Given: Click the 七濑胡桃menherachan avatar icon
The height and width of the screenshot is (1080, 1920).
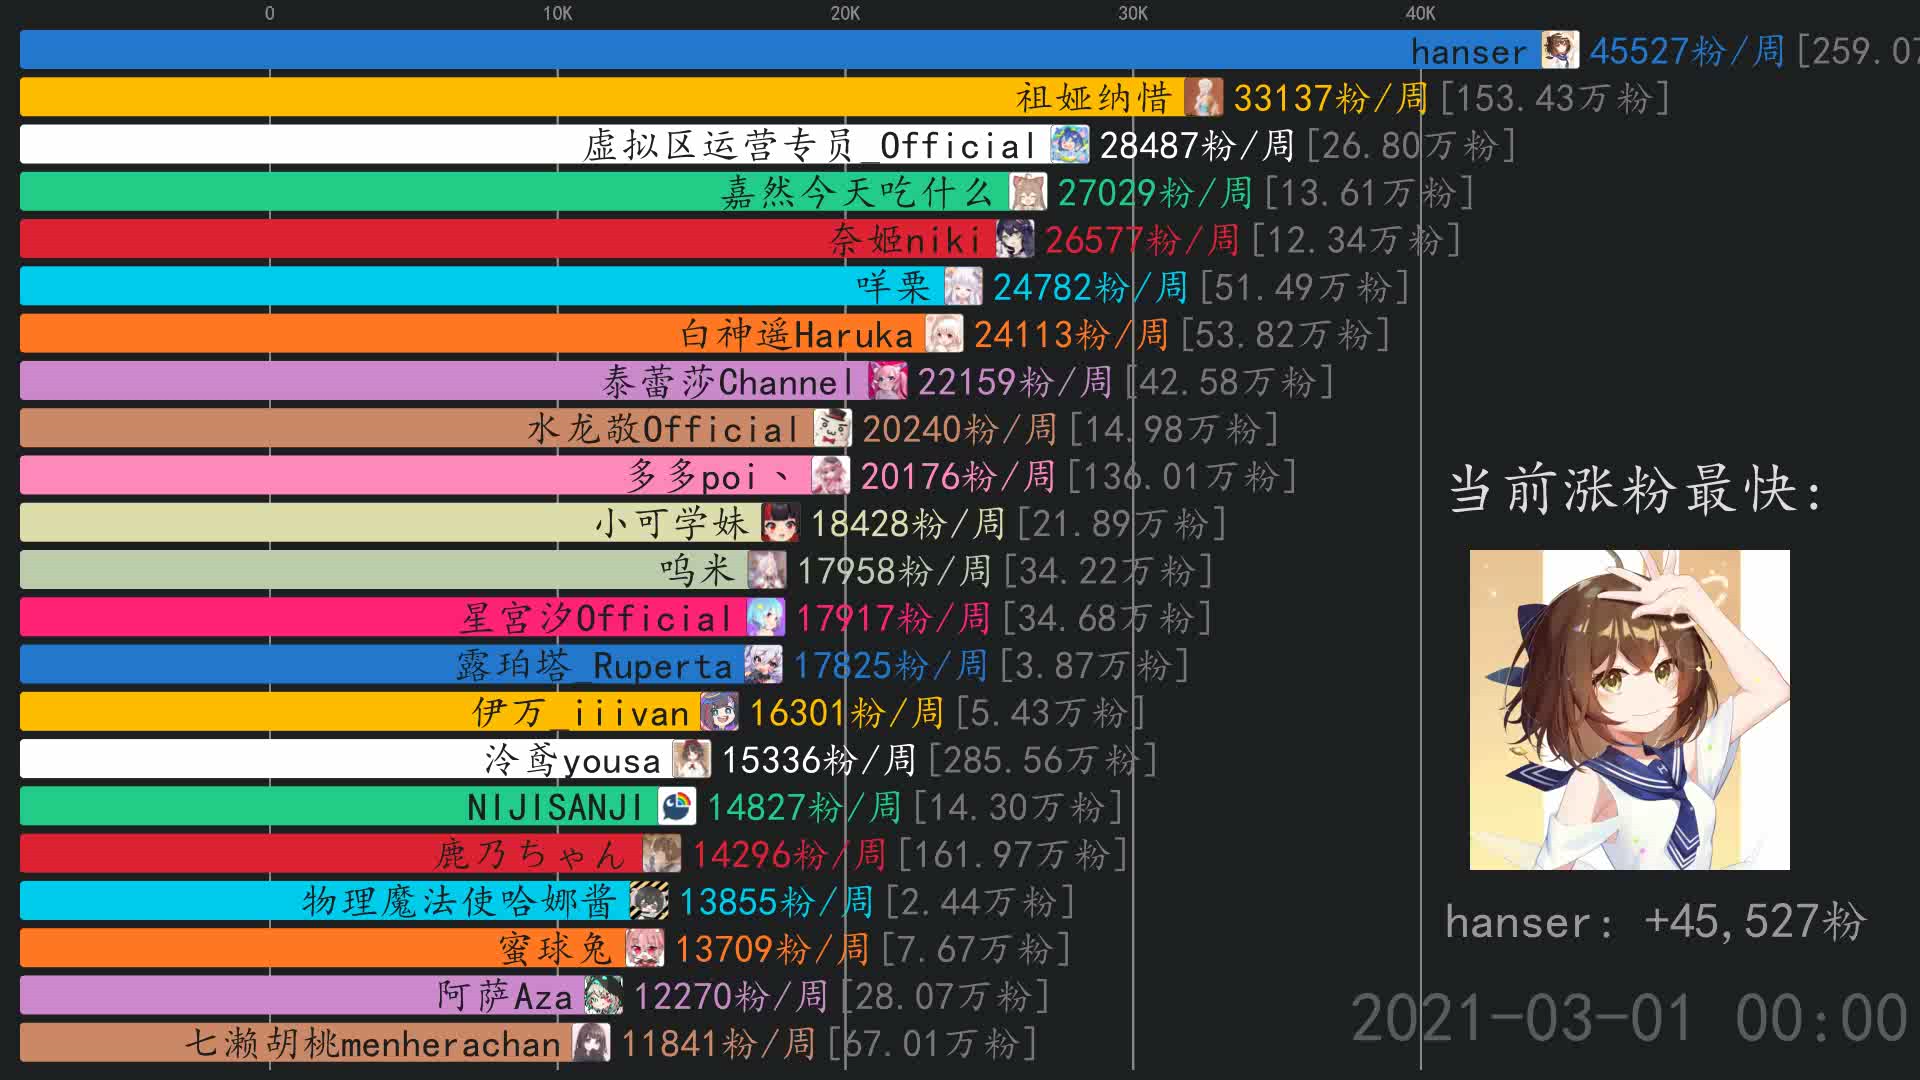Looking at the screenshot, I should (591, 1043).
